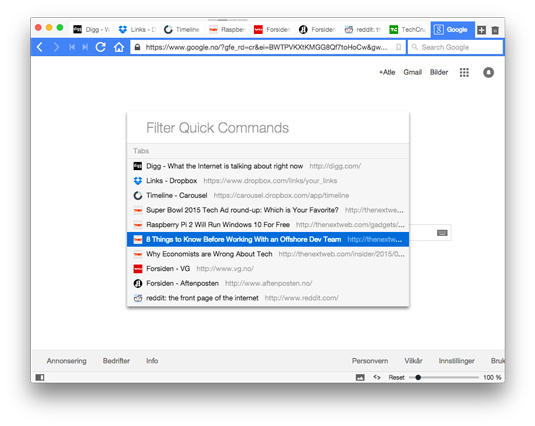The image size is (535, 426).
Task: Open the Gmail link
Action: pos(413,72)
